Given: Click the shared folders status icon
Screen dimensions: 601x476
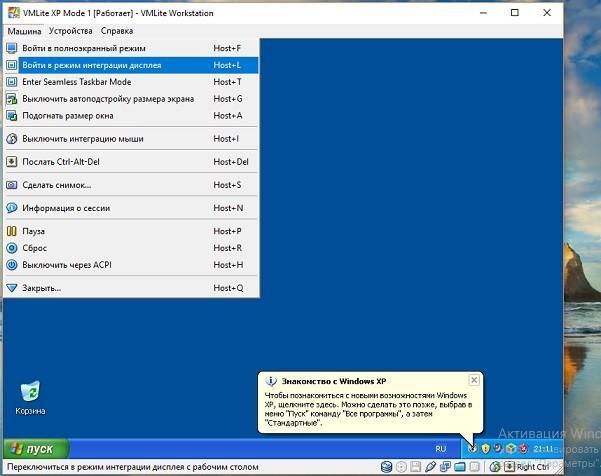Looking at the screenshot, I should click(460, 466).
